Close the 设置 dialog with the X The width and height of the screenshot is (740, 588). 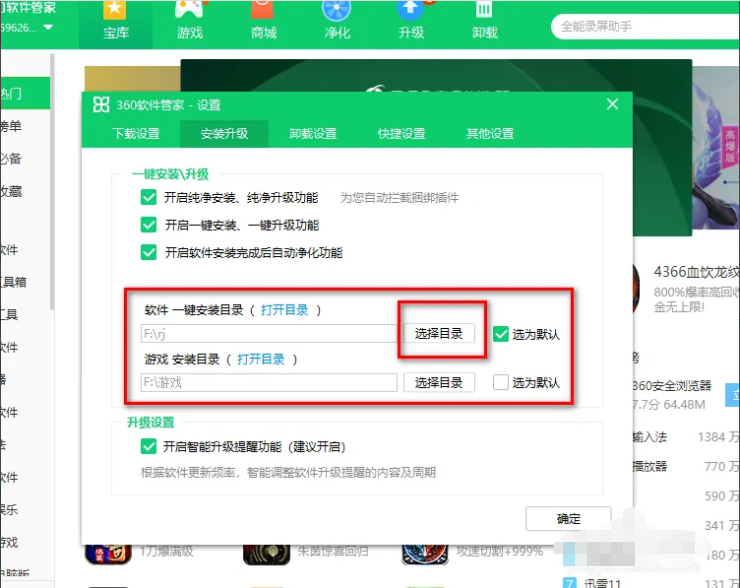coord(612,104)
